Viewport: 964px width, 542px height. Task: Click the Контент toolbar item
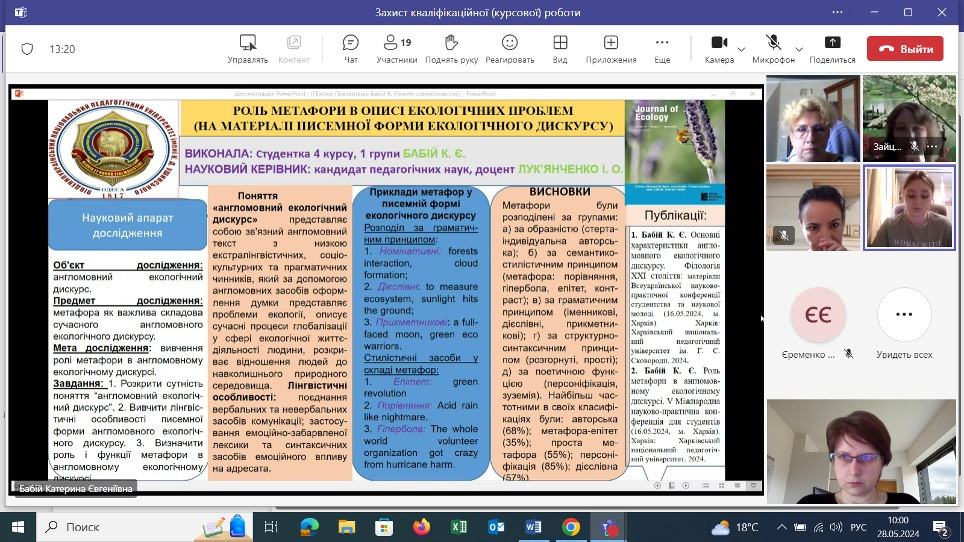click(294, 49)
